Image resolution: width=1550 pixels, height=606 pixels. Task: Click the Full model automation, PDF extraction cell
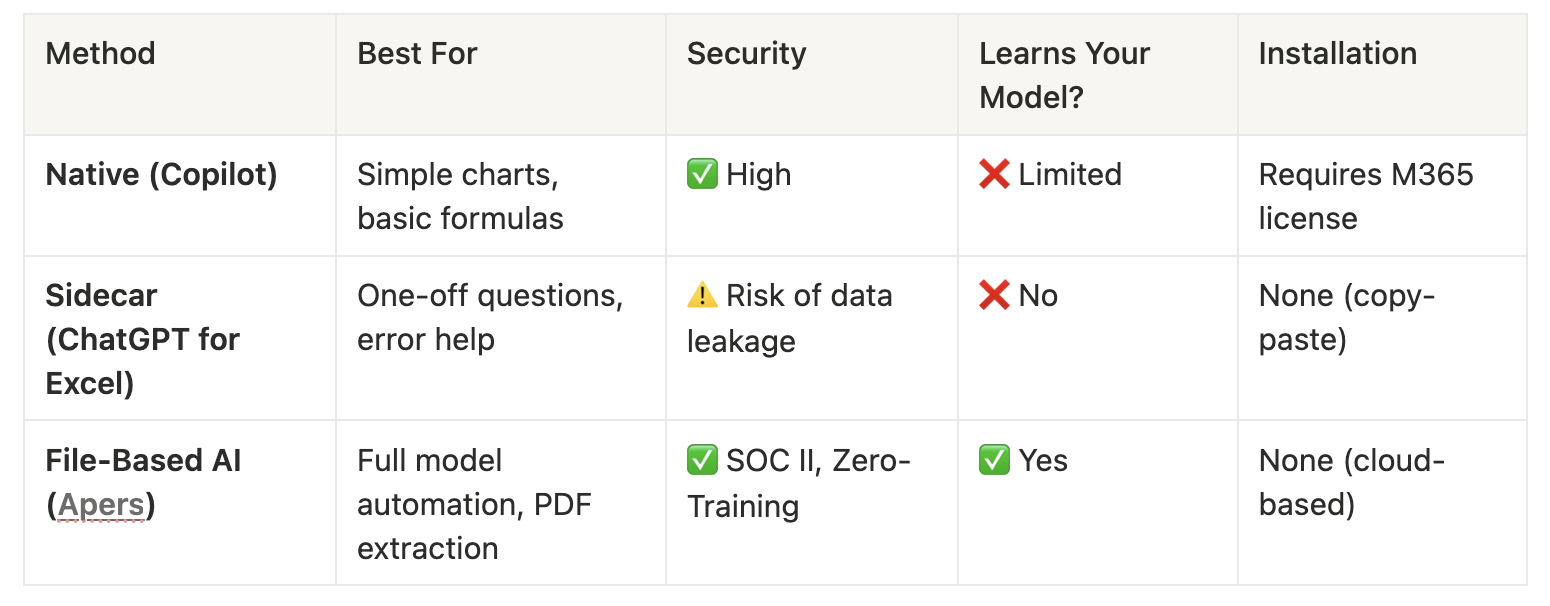point(473,504)
